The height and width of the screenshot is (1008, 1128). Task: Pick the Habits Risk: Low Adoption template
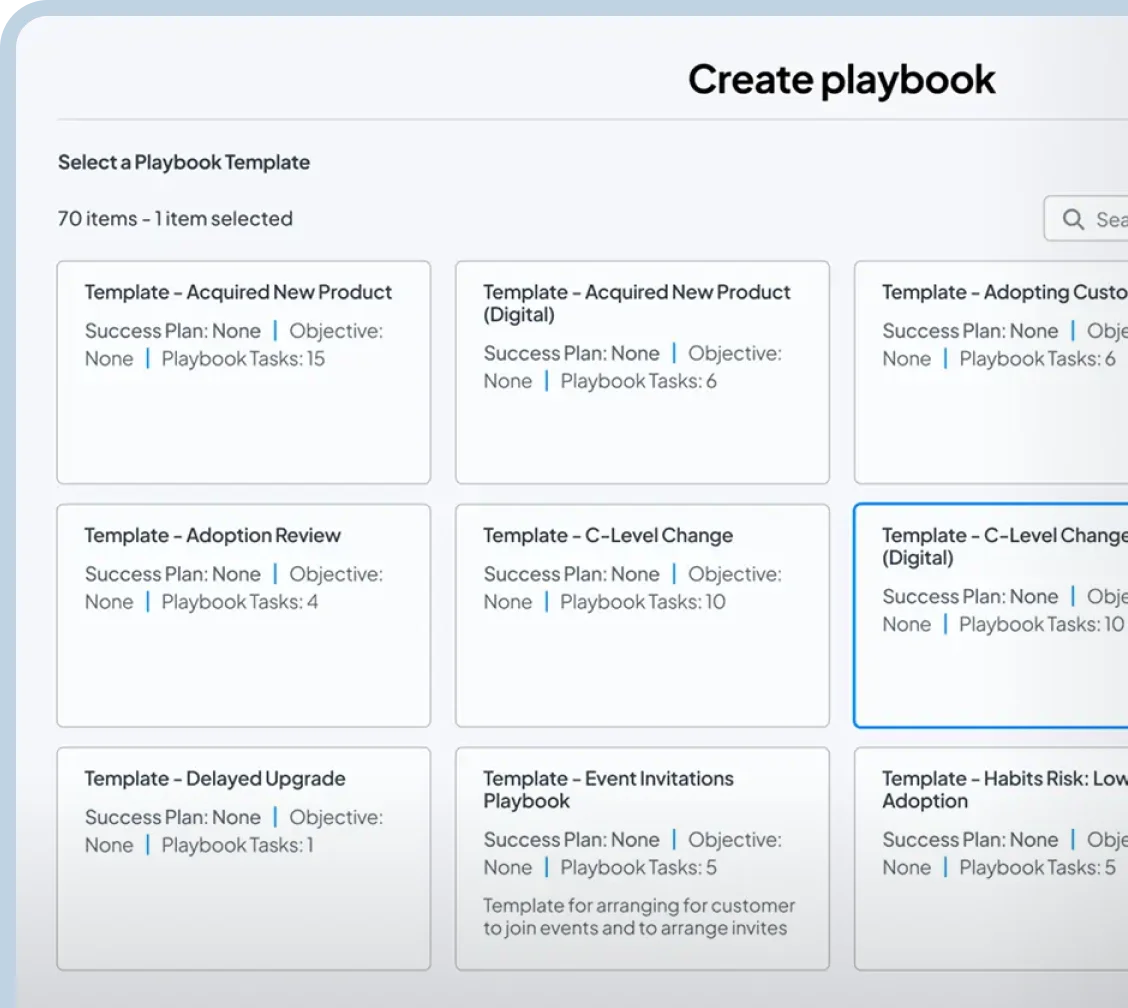point(991,858)
